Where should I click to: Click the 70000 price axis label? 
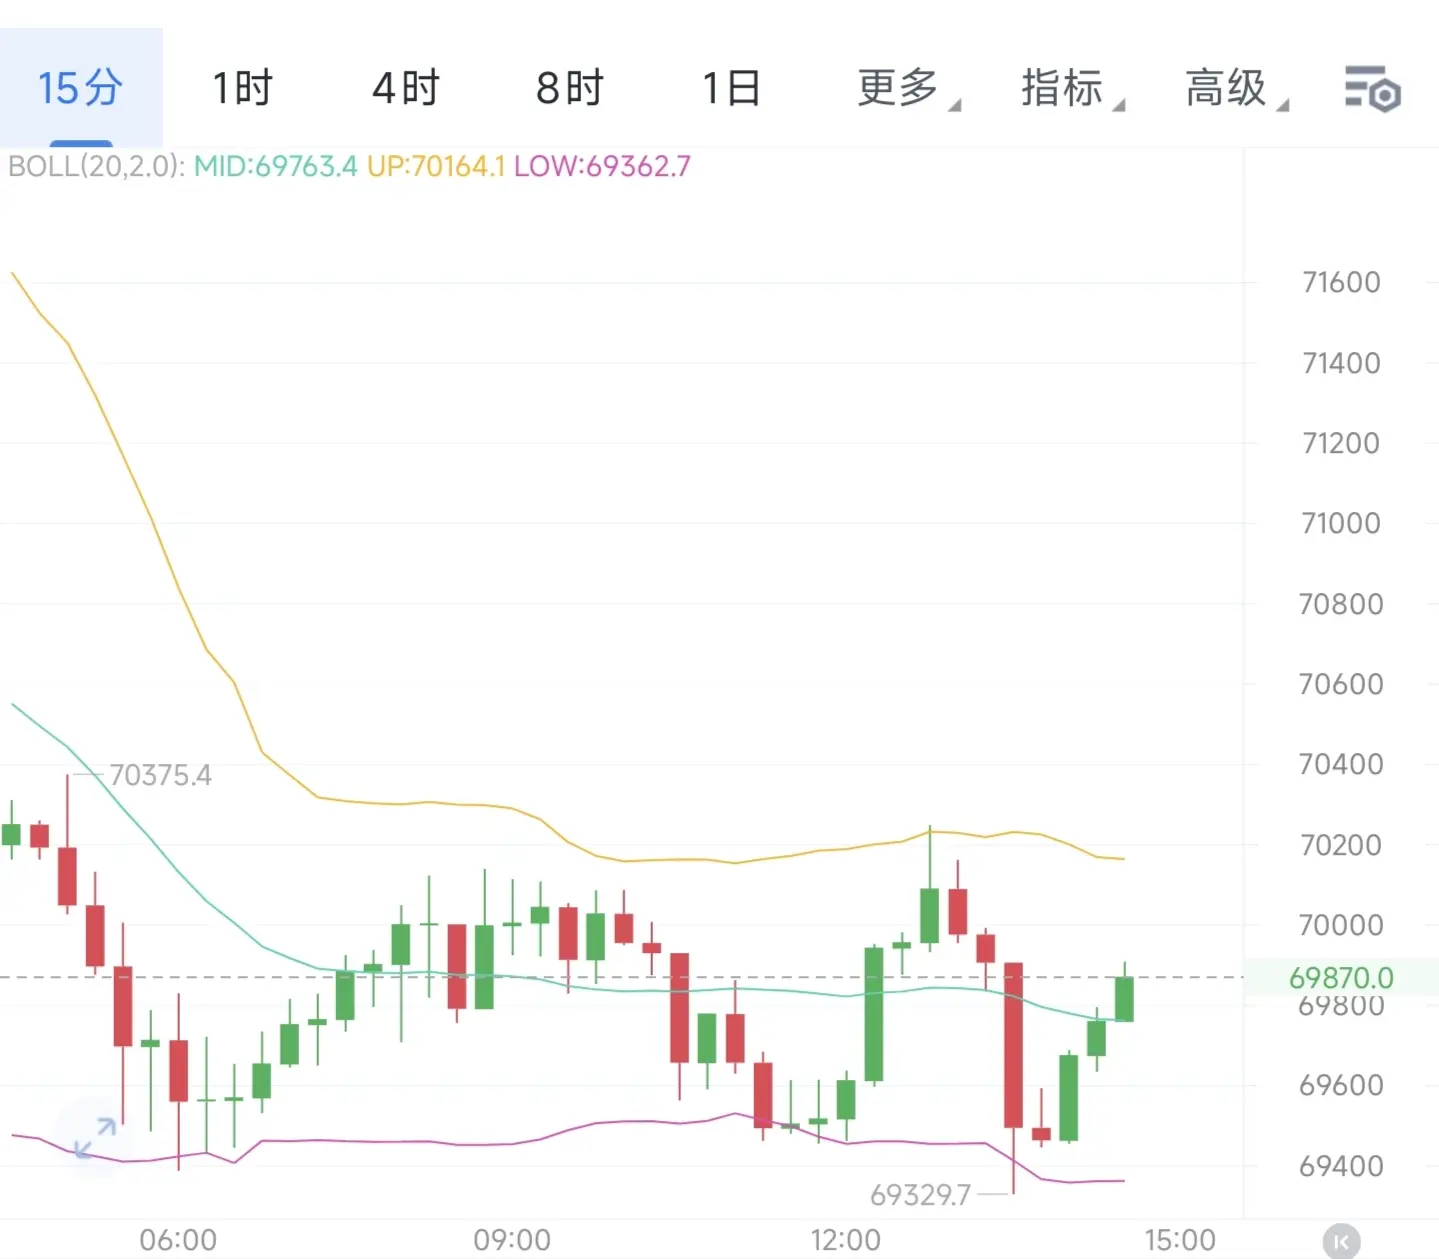[1341, 925]
